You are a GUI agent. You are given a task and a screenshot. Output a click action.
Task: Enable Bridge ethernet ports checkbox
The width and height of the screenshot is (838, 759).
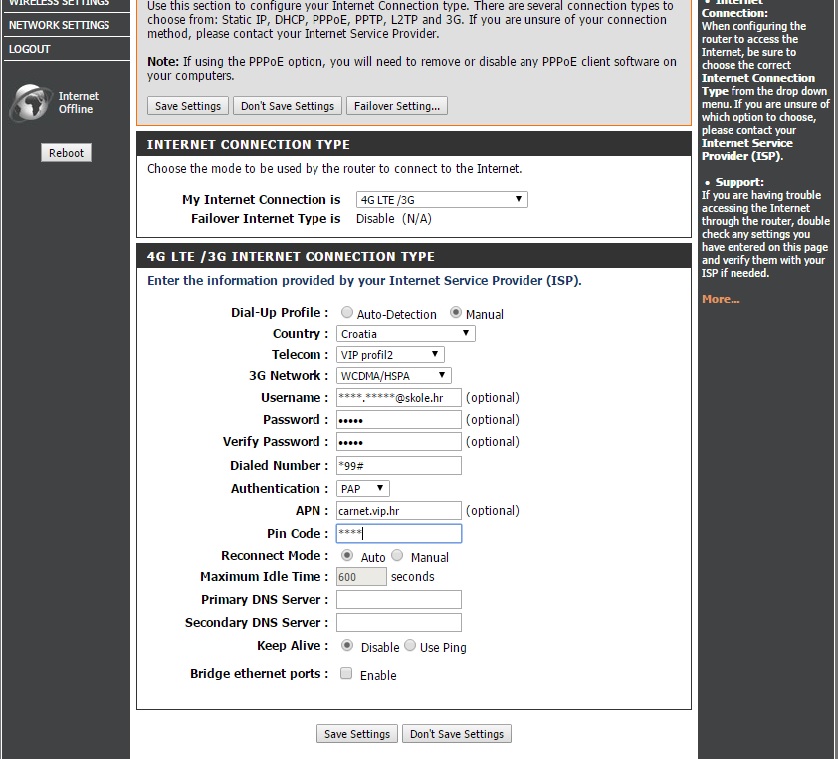346,674
